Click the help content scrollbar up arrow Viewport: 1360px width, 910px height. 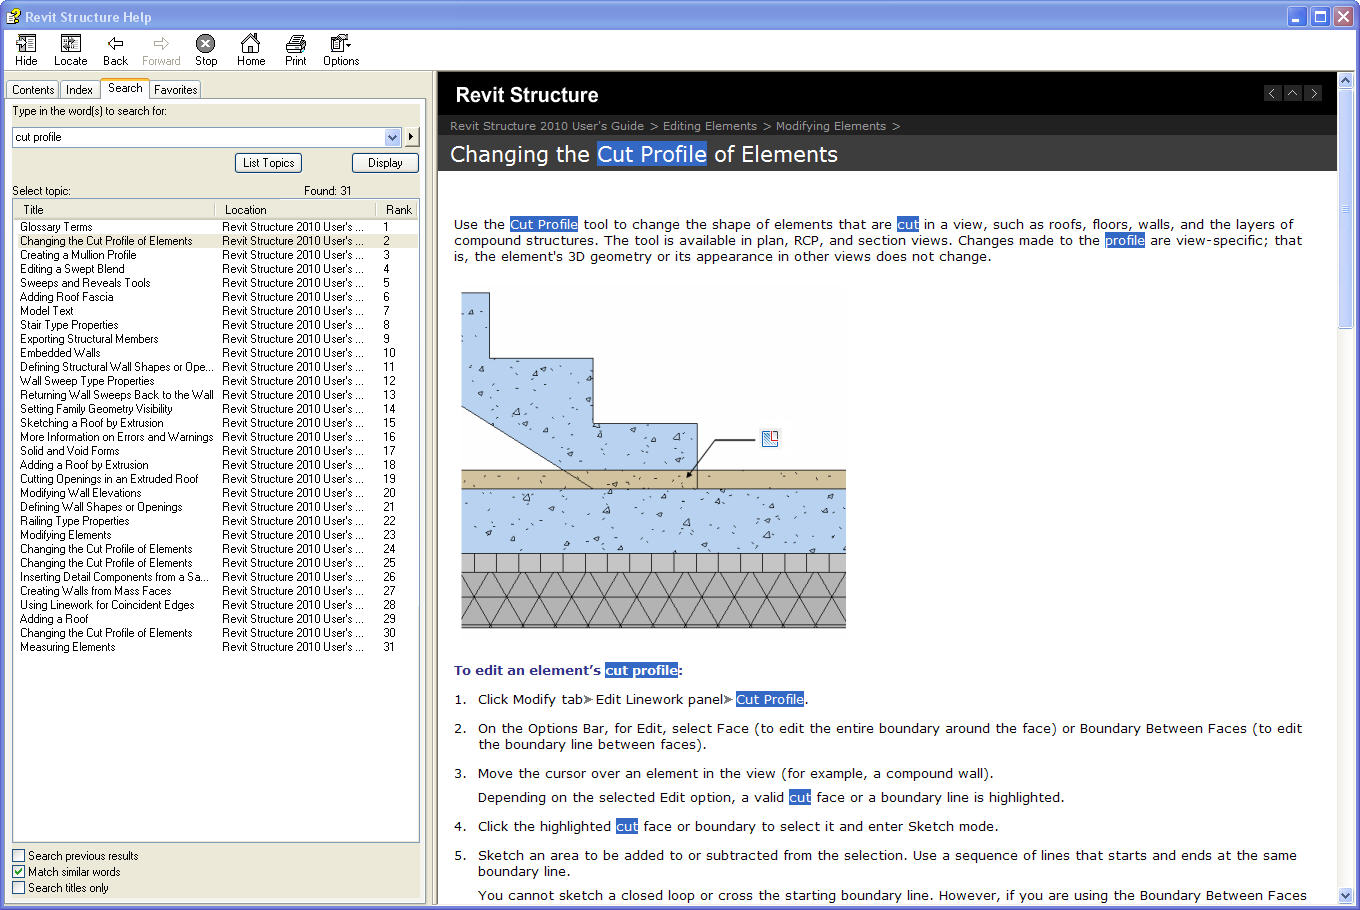click(x=1345, y=80)
